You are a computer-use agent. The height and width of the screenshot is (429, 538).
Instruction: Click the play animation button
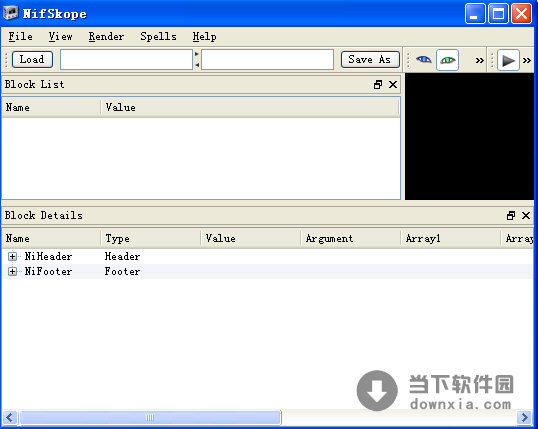coord(508,60)
